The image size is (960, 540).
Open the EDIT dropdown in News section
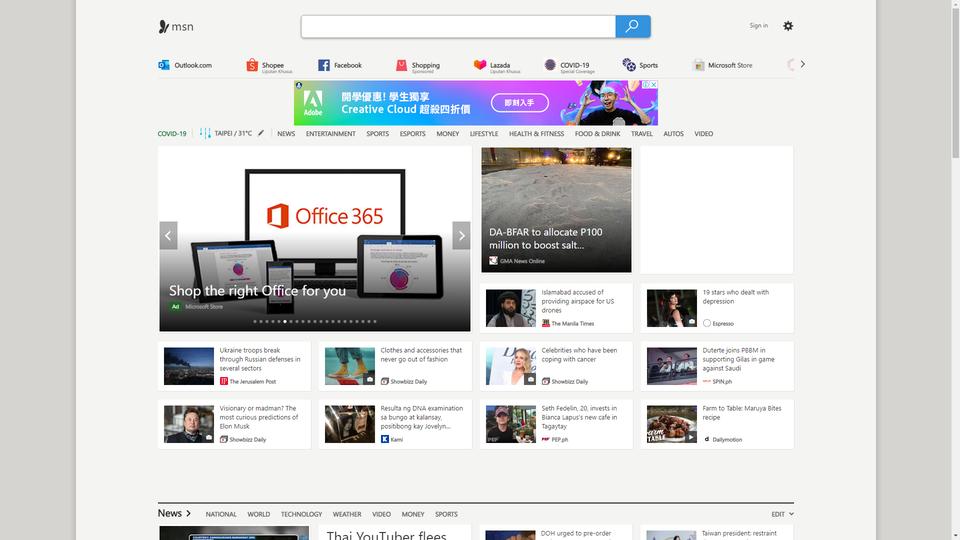click(782, 514)
